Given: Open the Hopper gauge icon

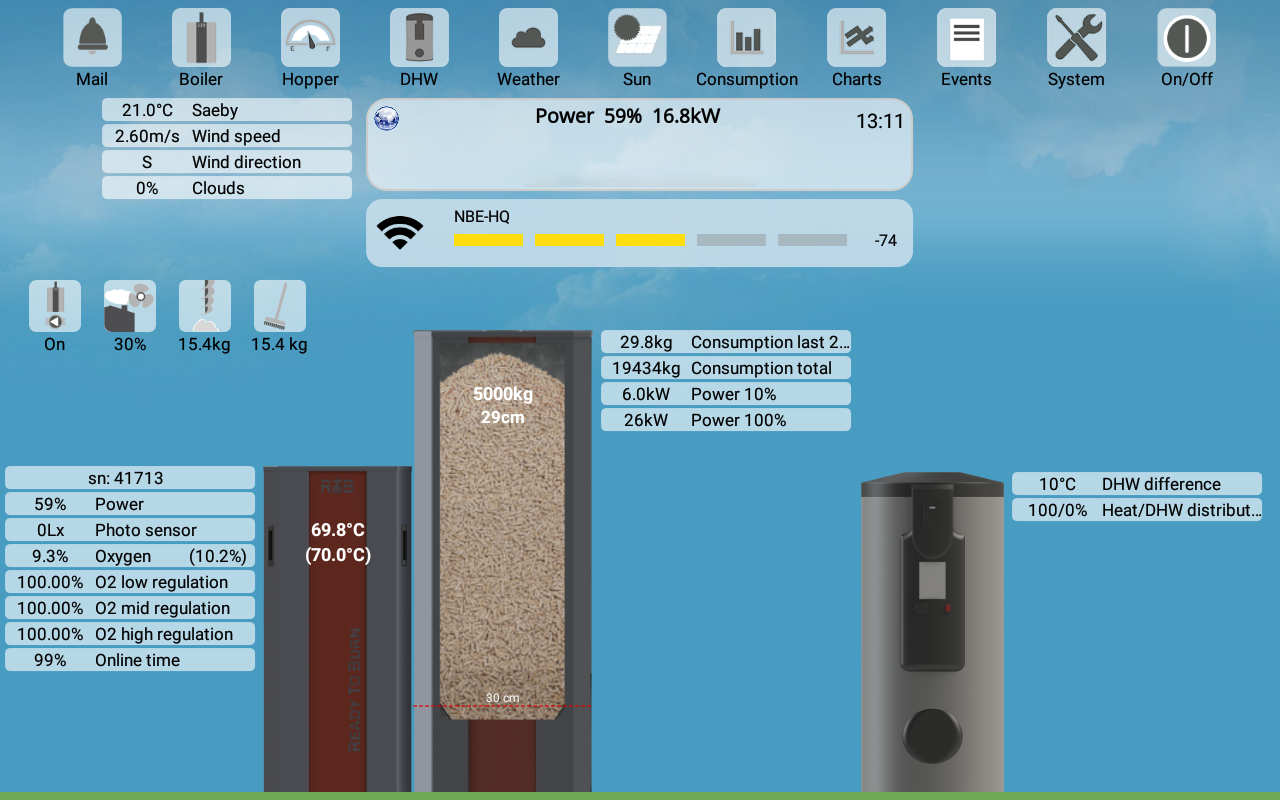Looking at the screenshot, I should click(x=310, y=38).
